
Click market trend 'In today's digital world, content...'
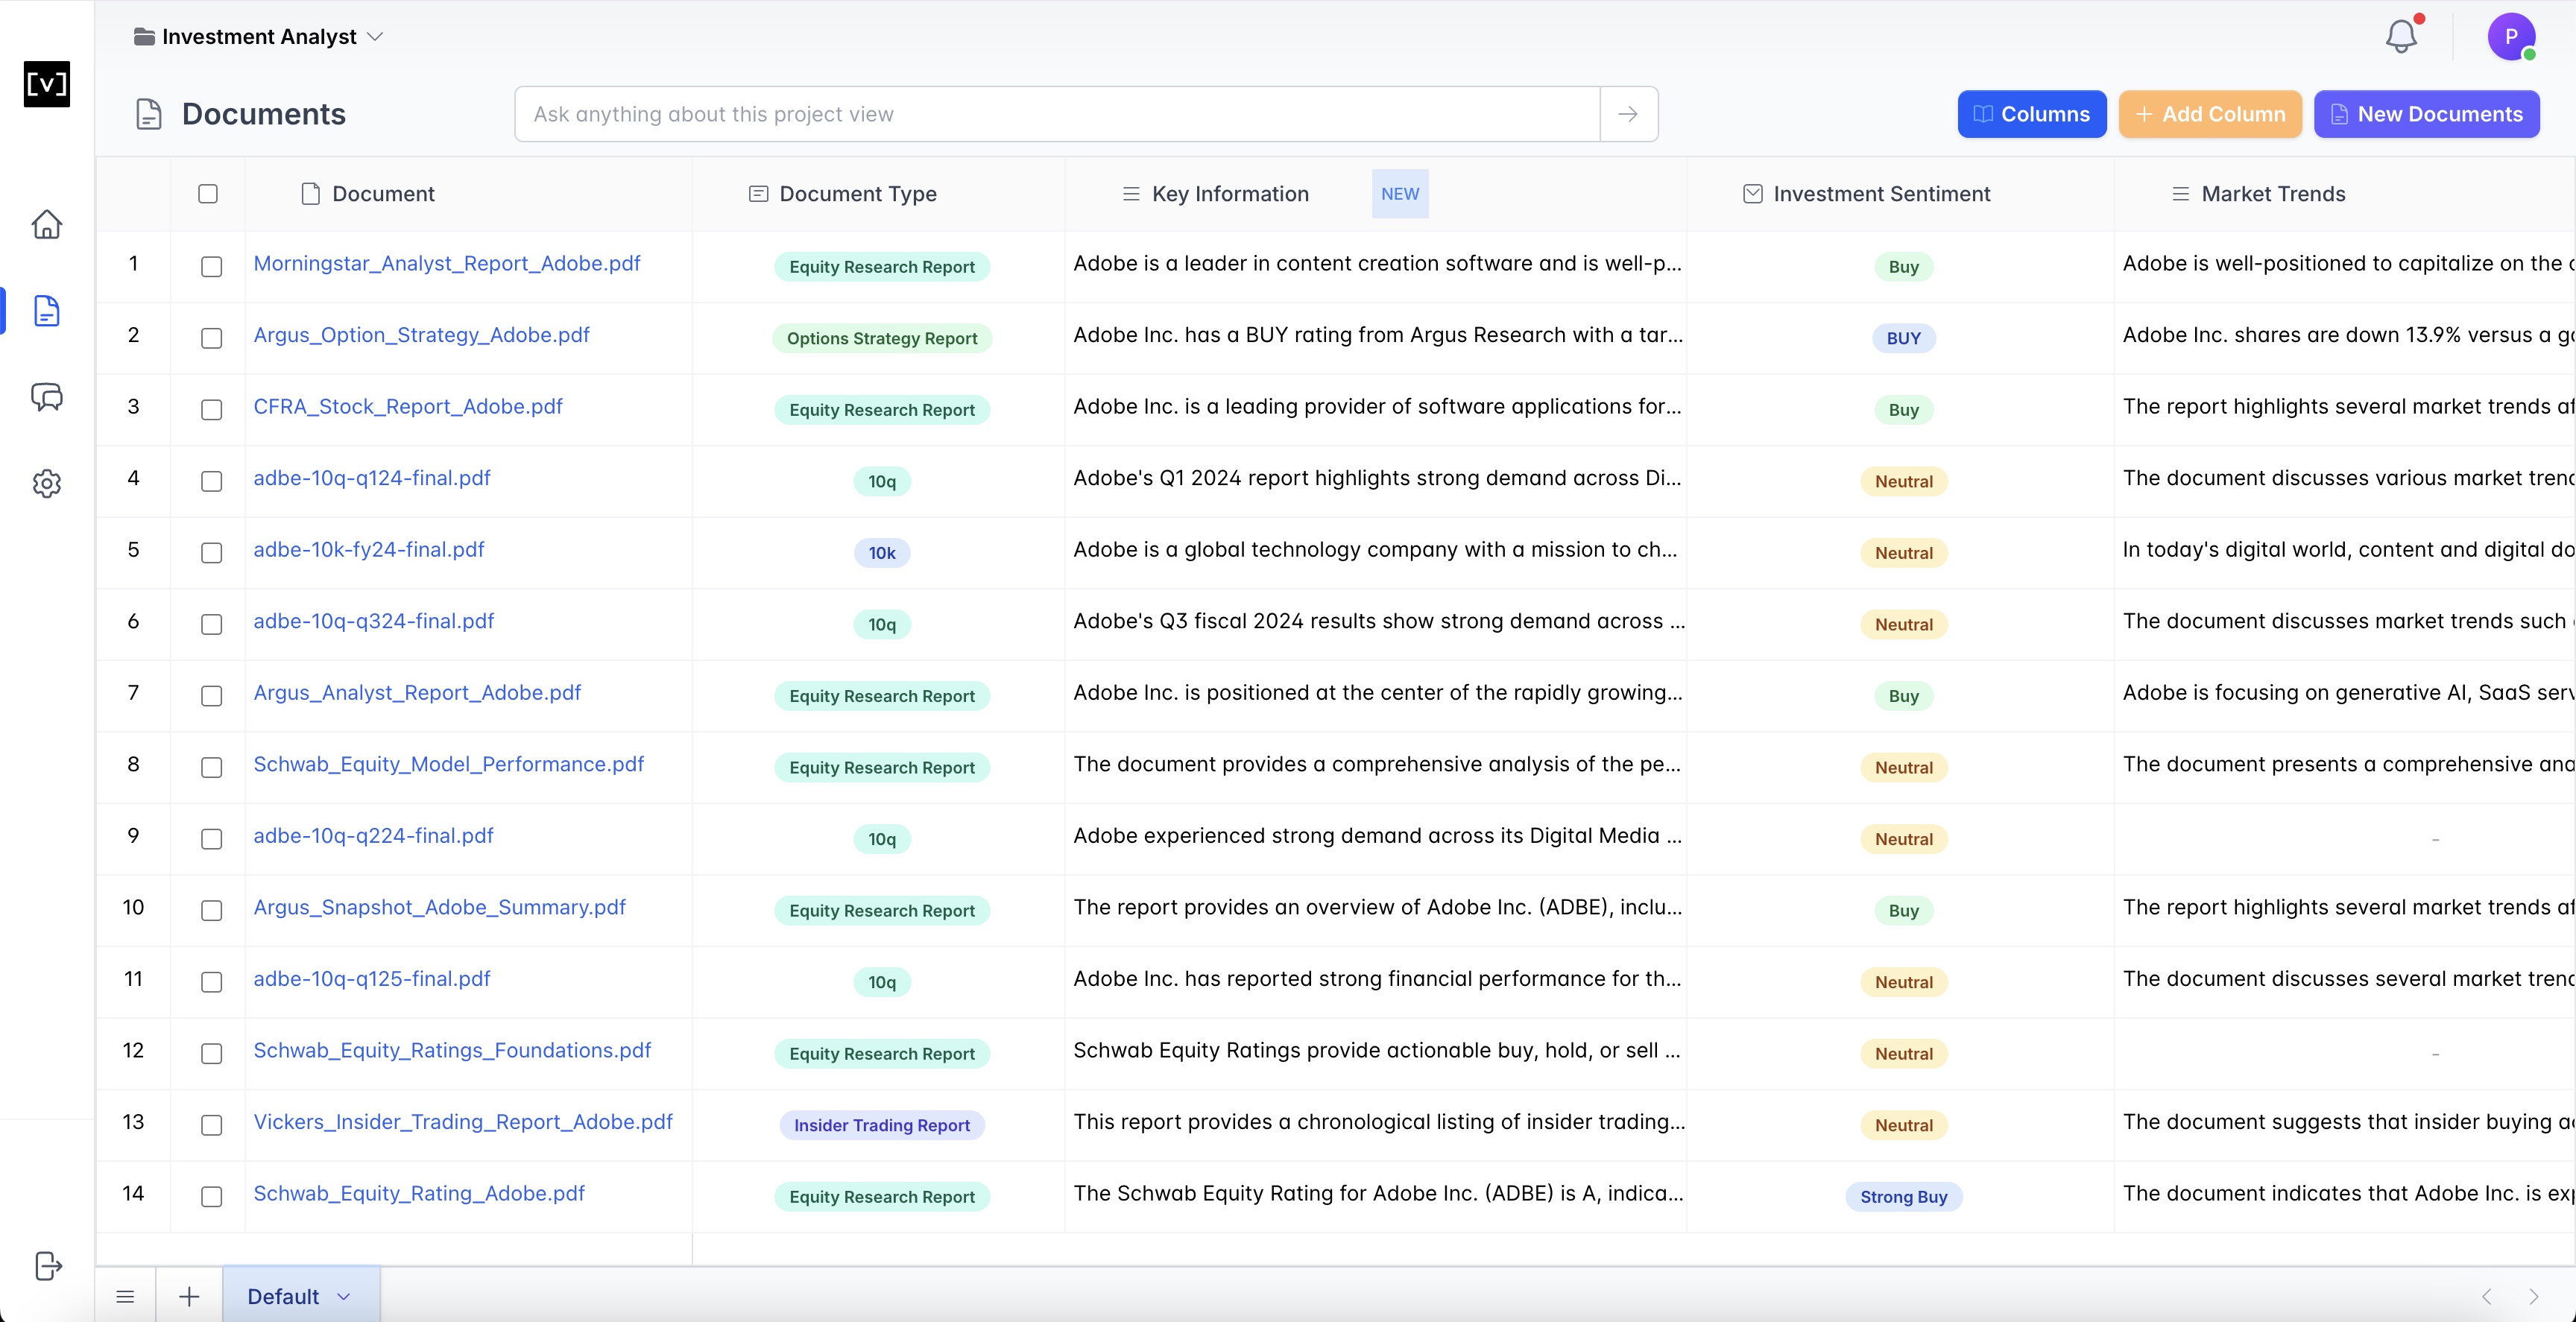(2348, 549)
